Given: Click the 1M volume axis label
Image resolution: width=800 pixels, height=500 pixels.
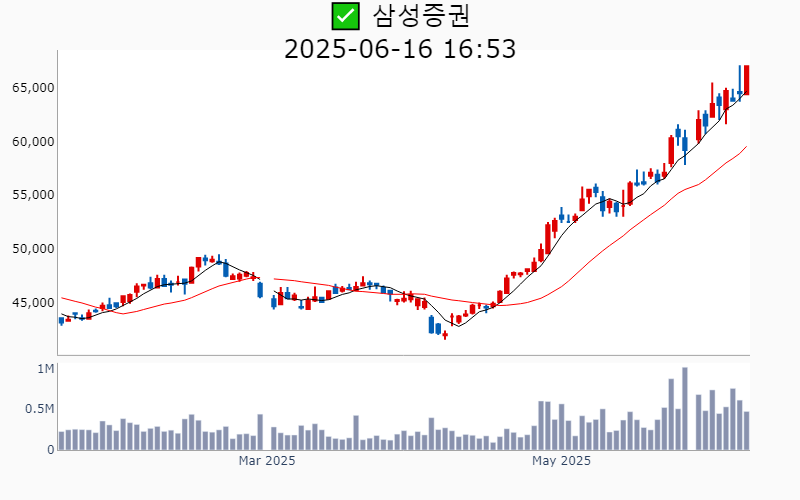Looking at the screenshot, I should [x=45, y=368].
